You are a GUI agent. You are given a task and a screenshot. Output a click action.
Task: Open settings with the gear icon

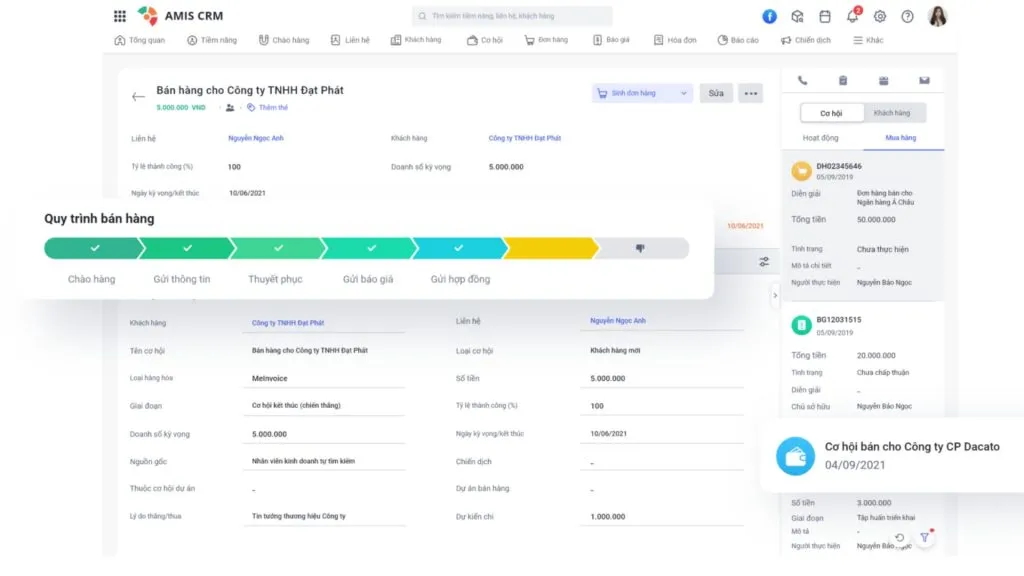coord(880,16)
